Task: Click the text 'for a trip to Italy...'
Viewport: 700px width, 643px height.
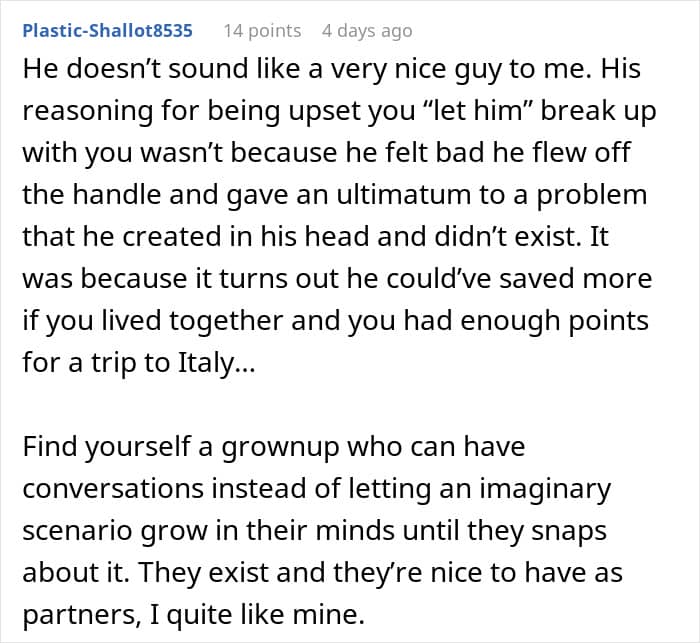Action: [139, 363]
